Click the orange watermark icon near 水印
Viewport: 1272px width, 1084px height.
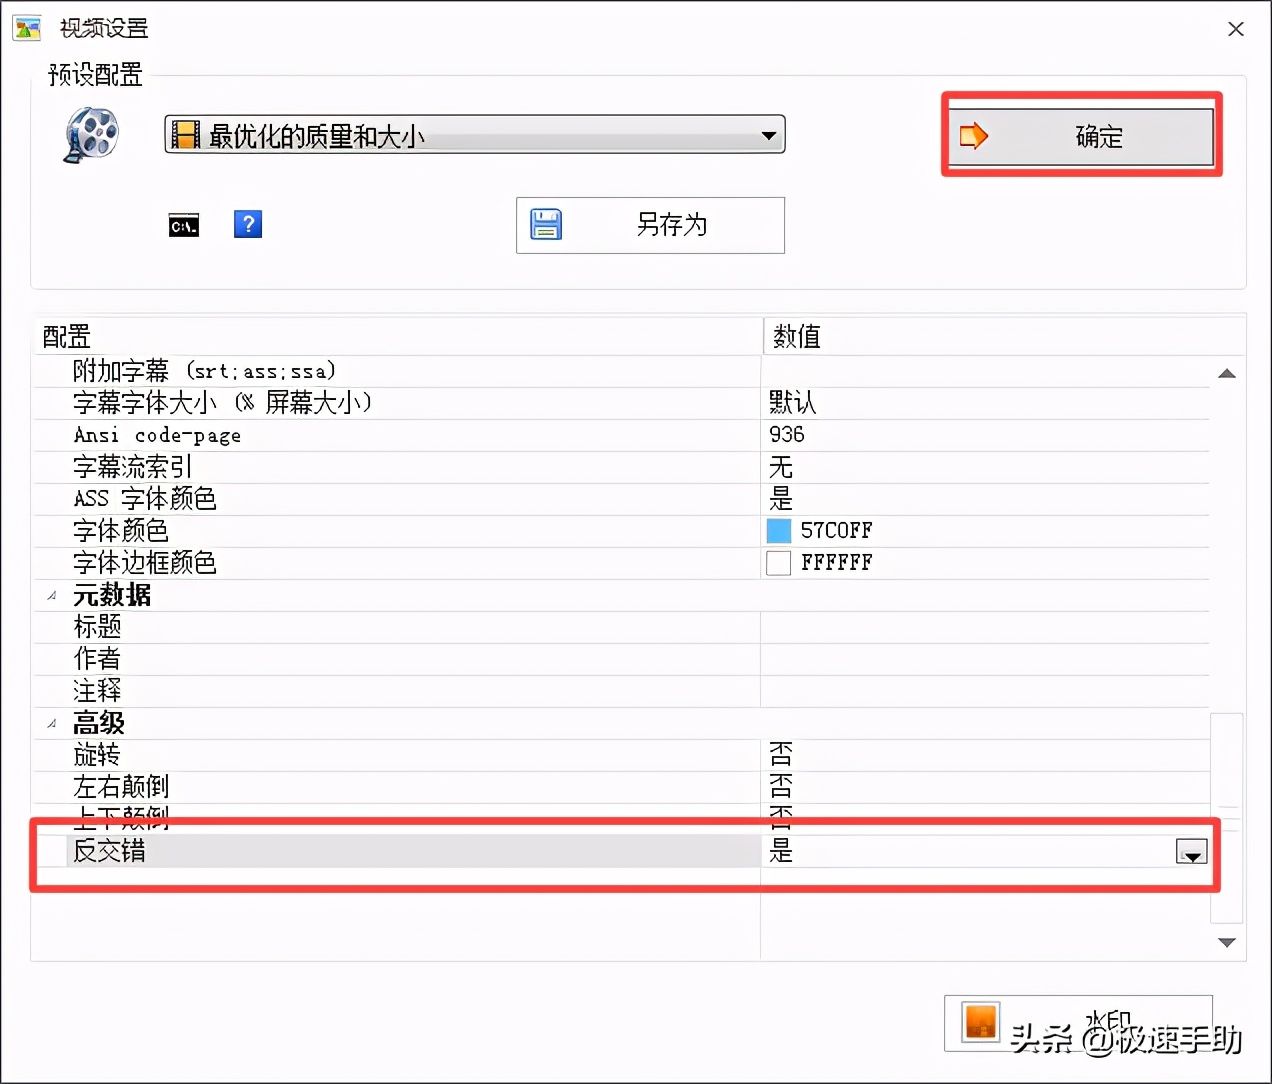(981, 1024)
